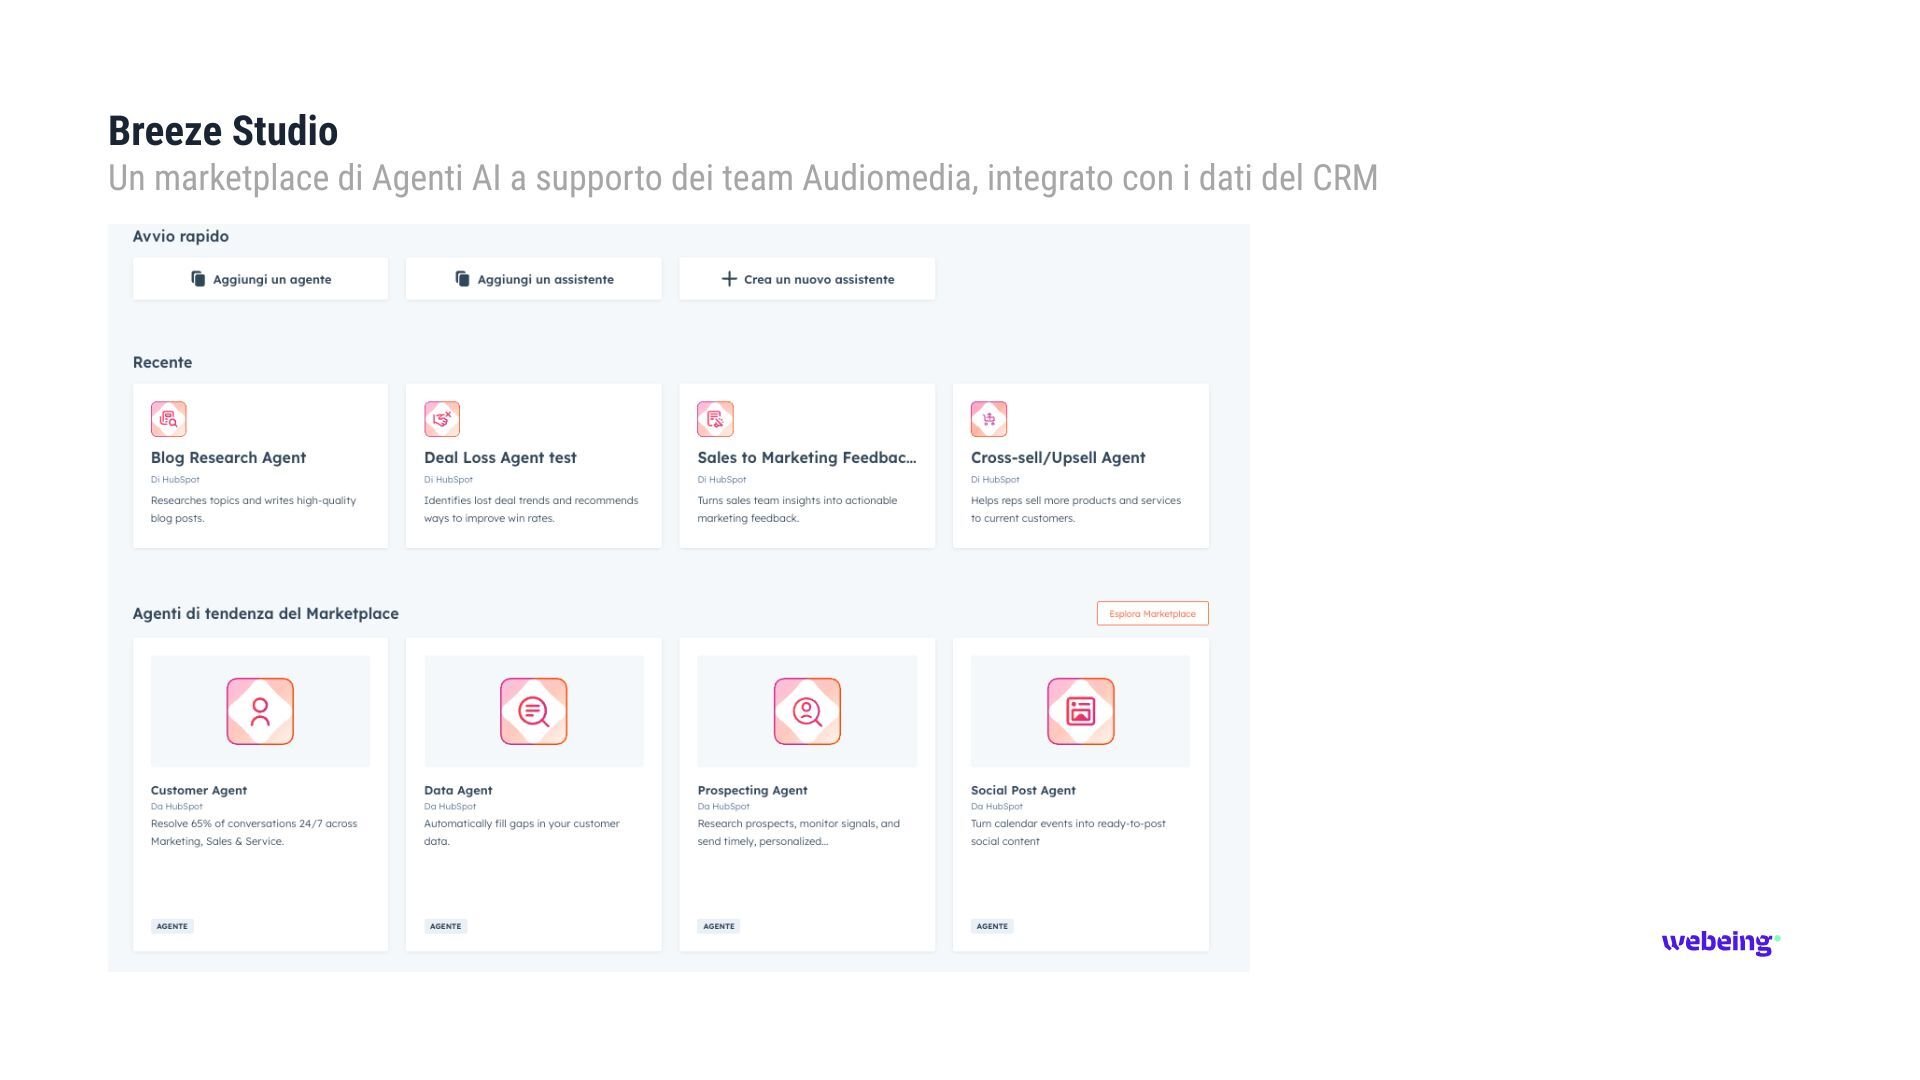Click the webeing logo
Viewport: 1920px width, 1080px height.
[x=1720, y=942]
